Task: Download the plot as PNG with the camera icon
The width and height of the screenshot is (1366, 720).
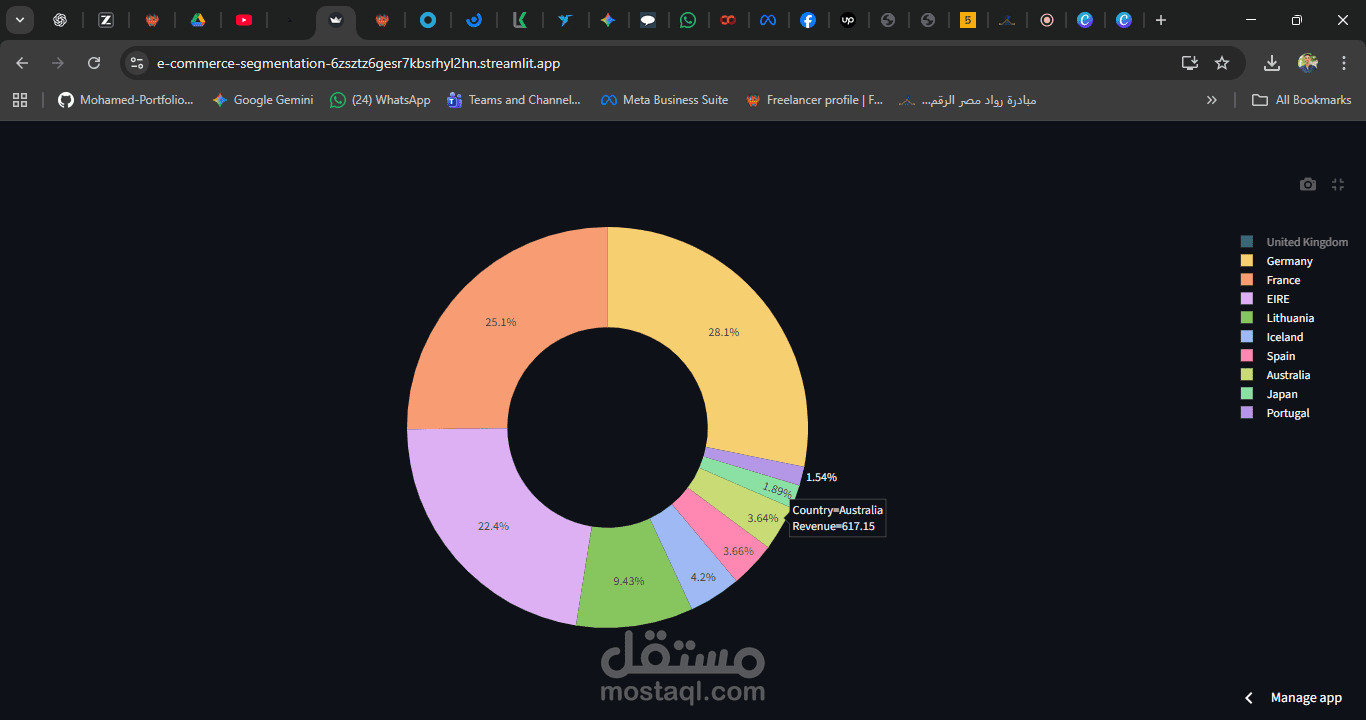Action: pyautogui.click(x=1307, y=184)
